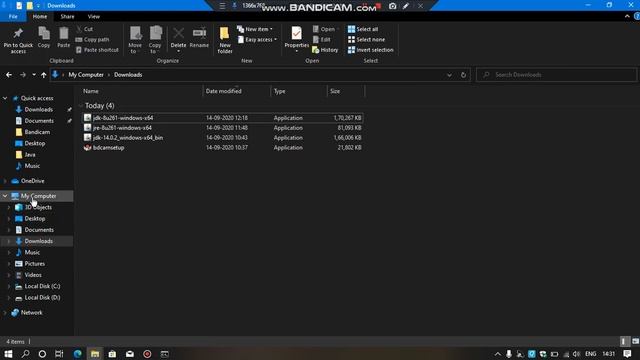The height and width of the screenshot is (360, 640).
Task: Select the jre-8u261-windows-x64 file
Action: coord(222,128)
